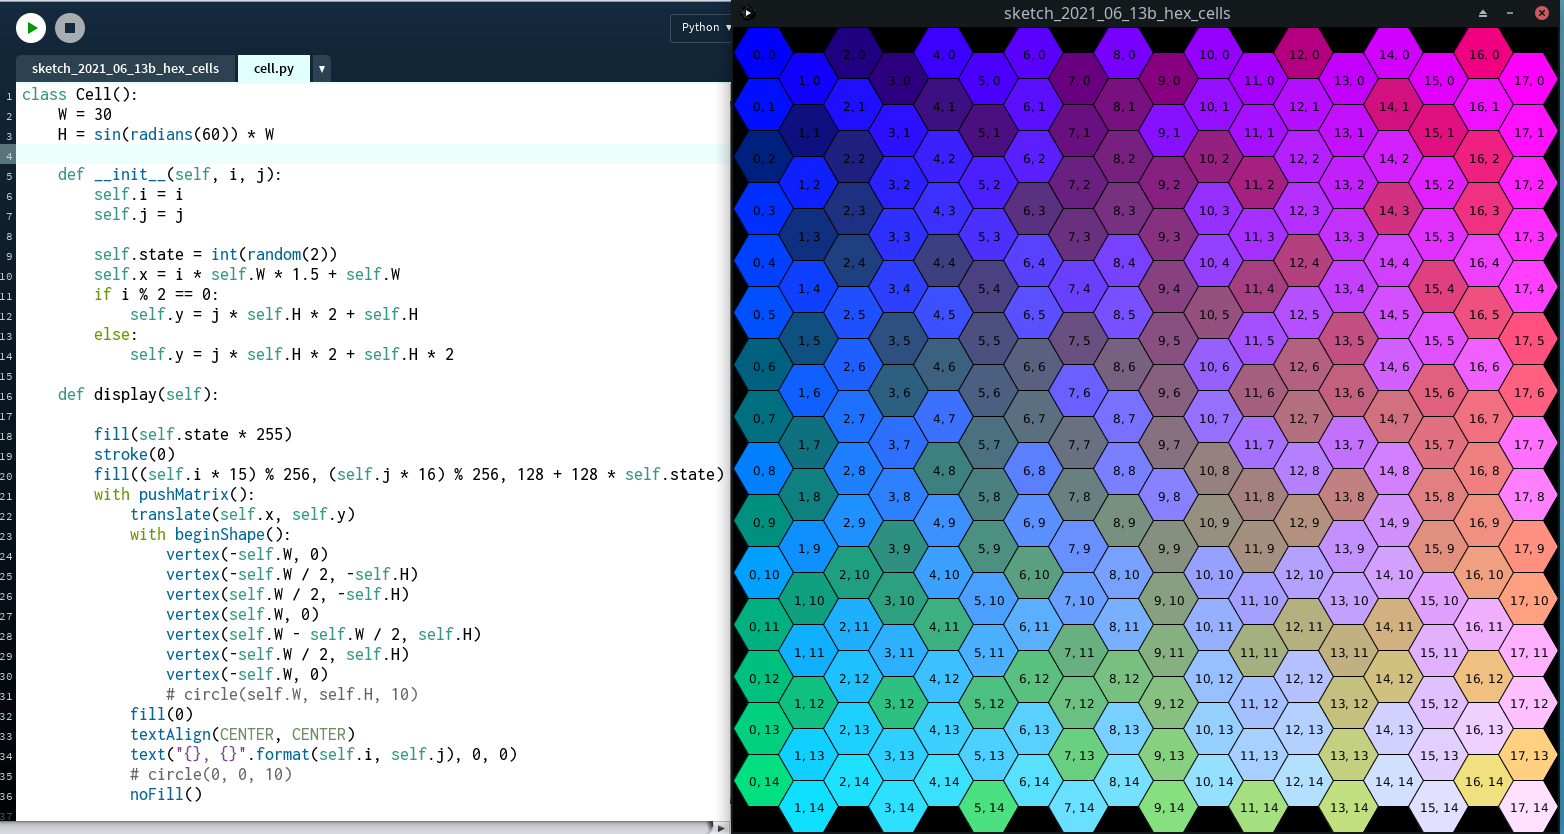
Task: Click the sketch window title text
Action: coord(1116,13)
